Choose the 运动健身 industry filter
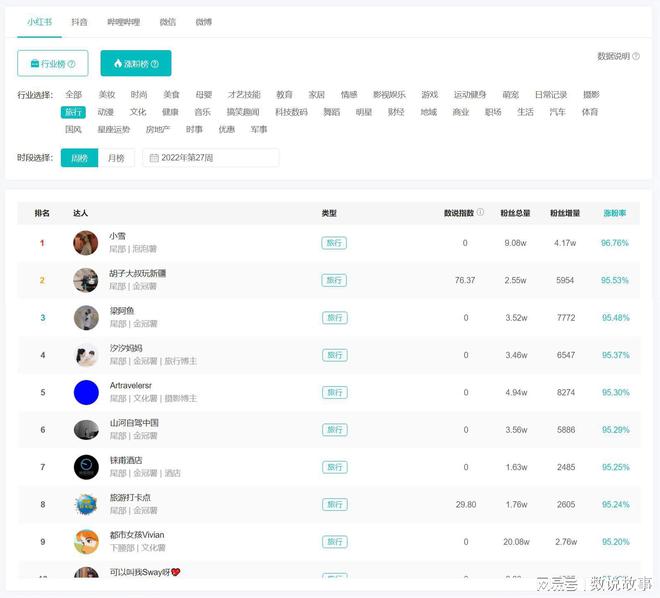The image size is (660, 598). [x=470, y=95]
